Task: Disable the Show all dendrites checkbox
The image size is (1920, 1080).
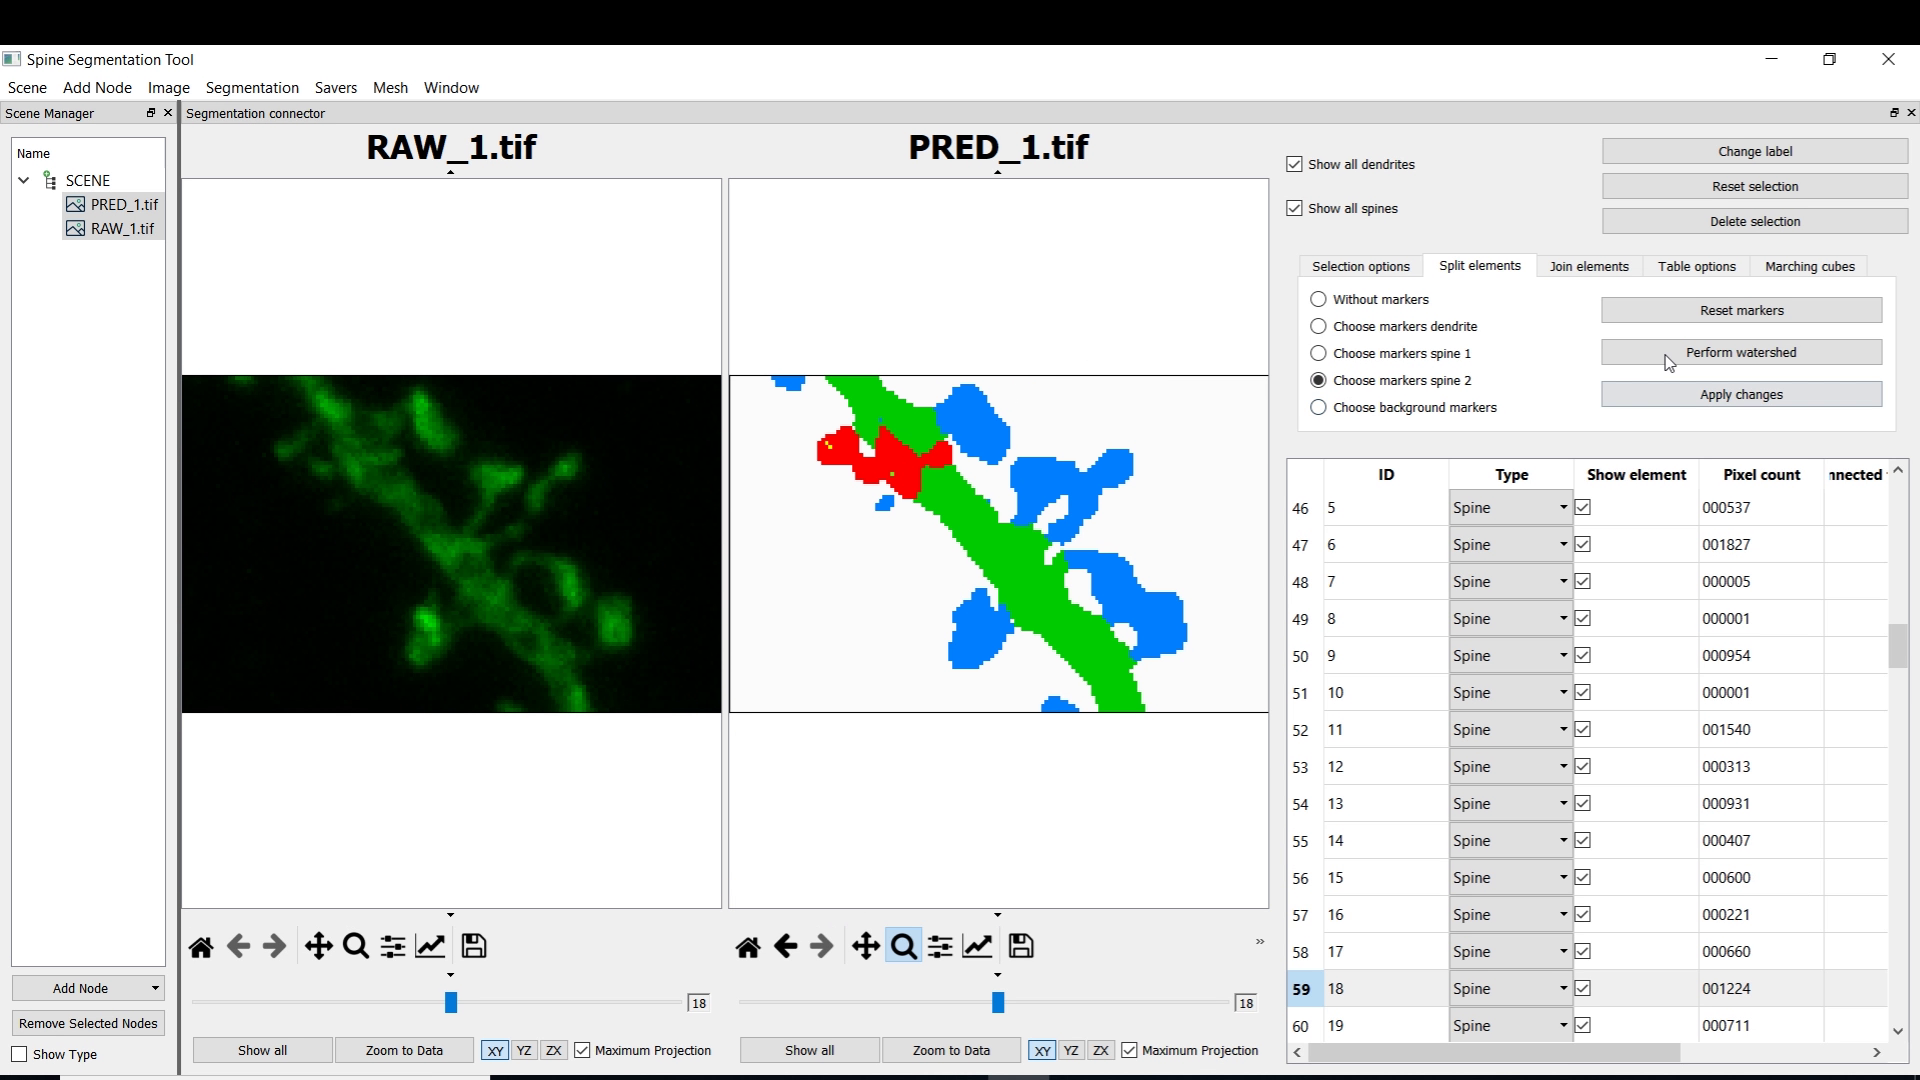Action: tap(1295, 164)
